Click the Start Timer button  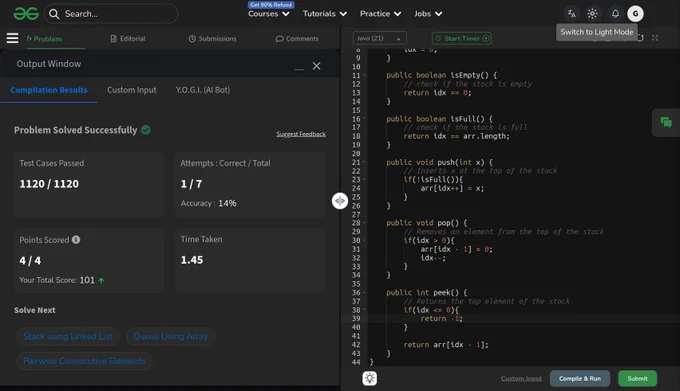462,38
